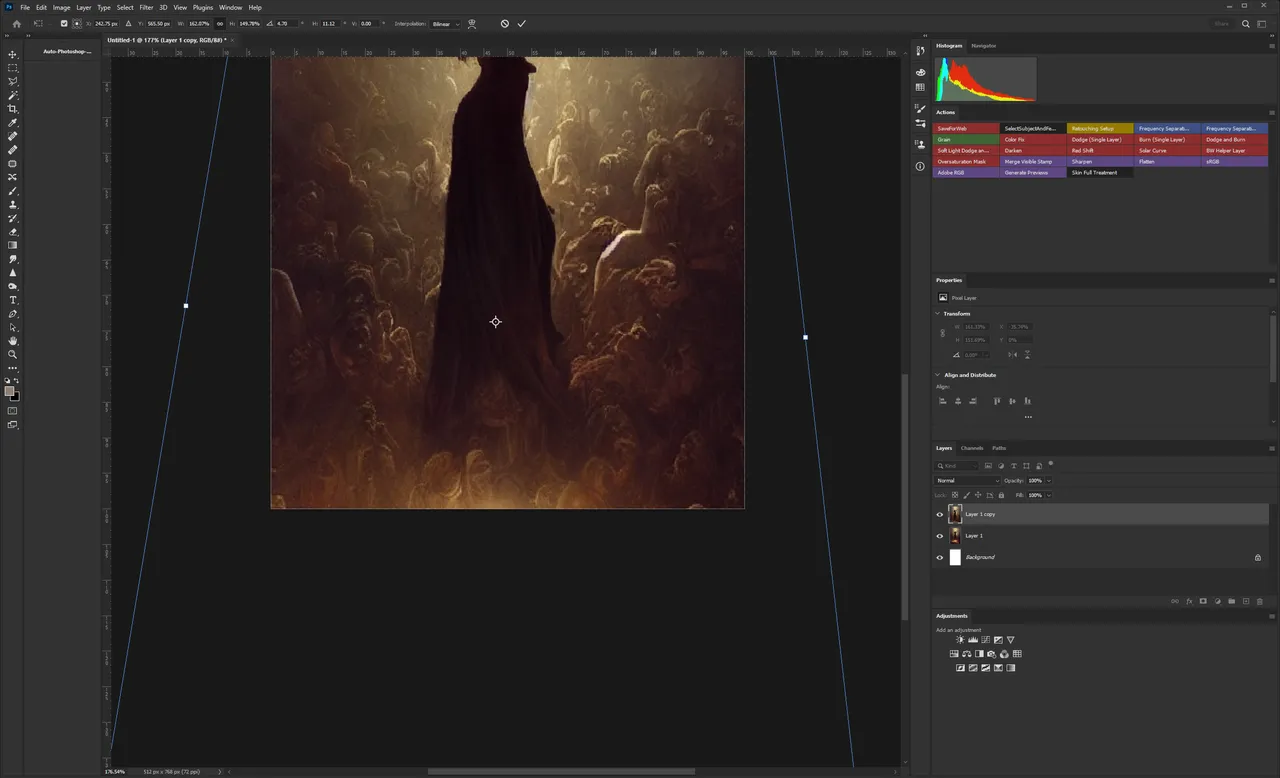The height and width of the screenshot is (778, 1280).
Task: Run the Flatten action
Action: point(1167,162)
